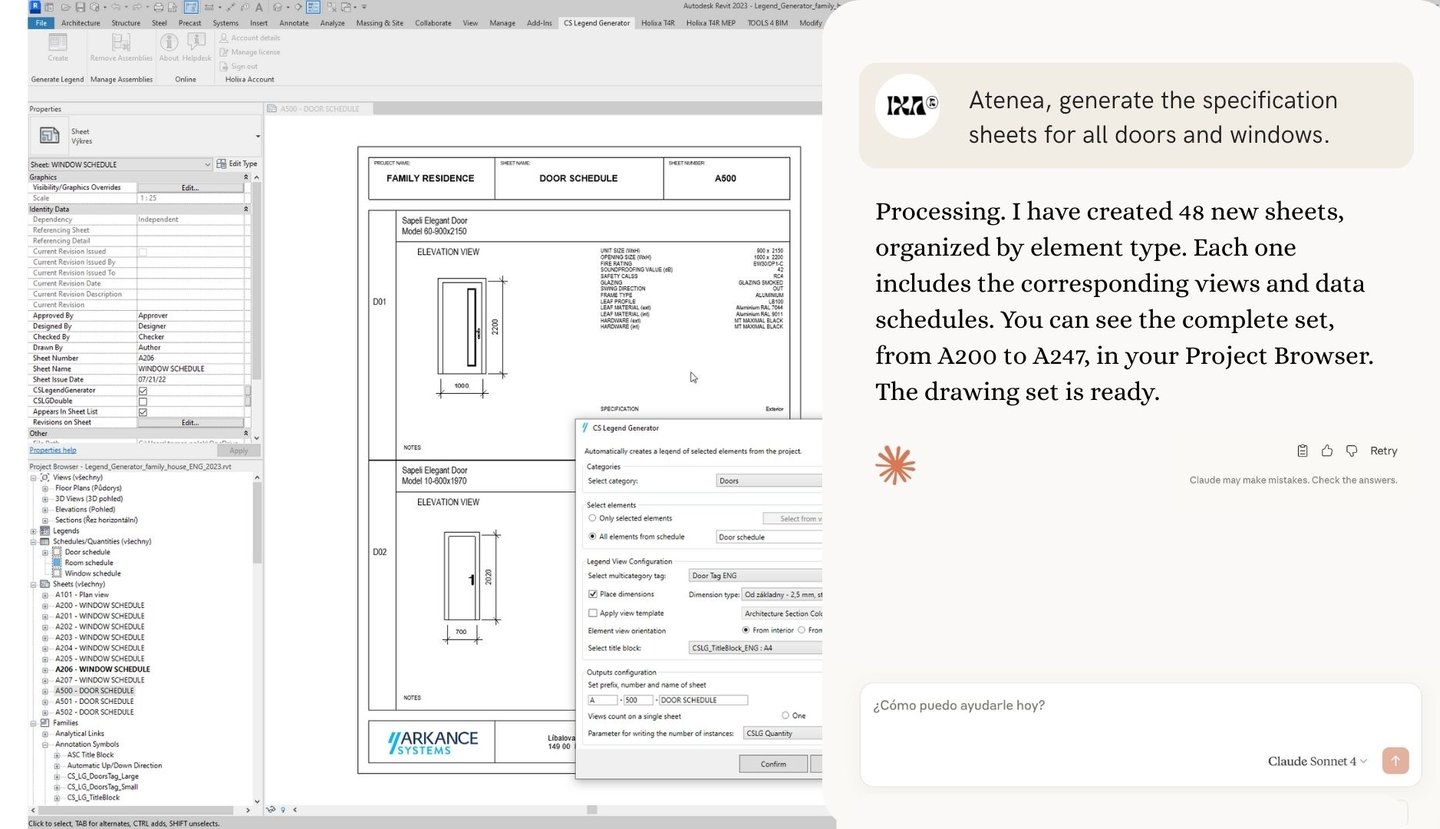Select sheet 'A101 - Plan view' in browser

tap(82, 595)
